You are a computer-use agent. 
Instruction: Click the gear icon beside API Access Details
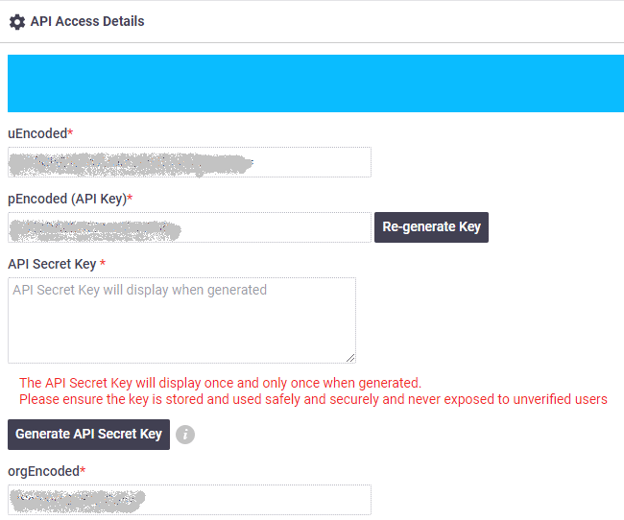(x=17, y=22)
